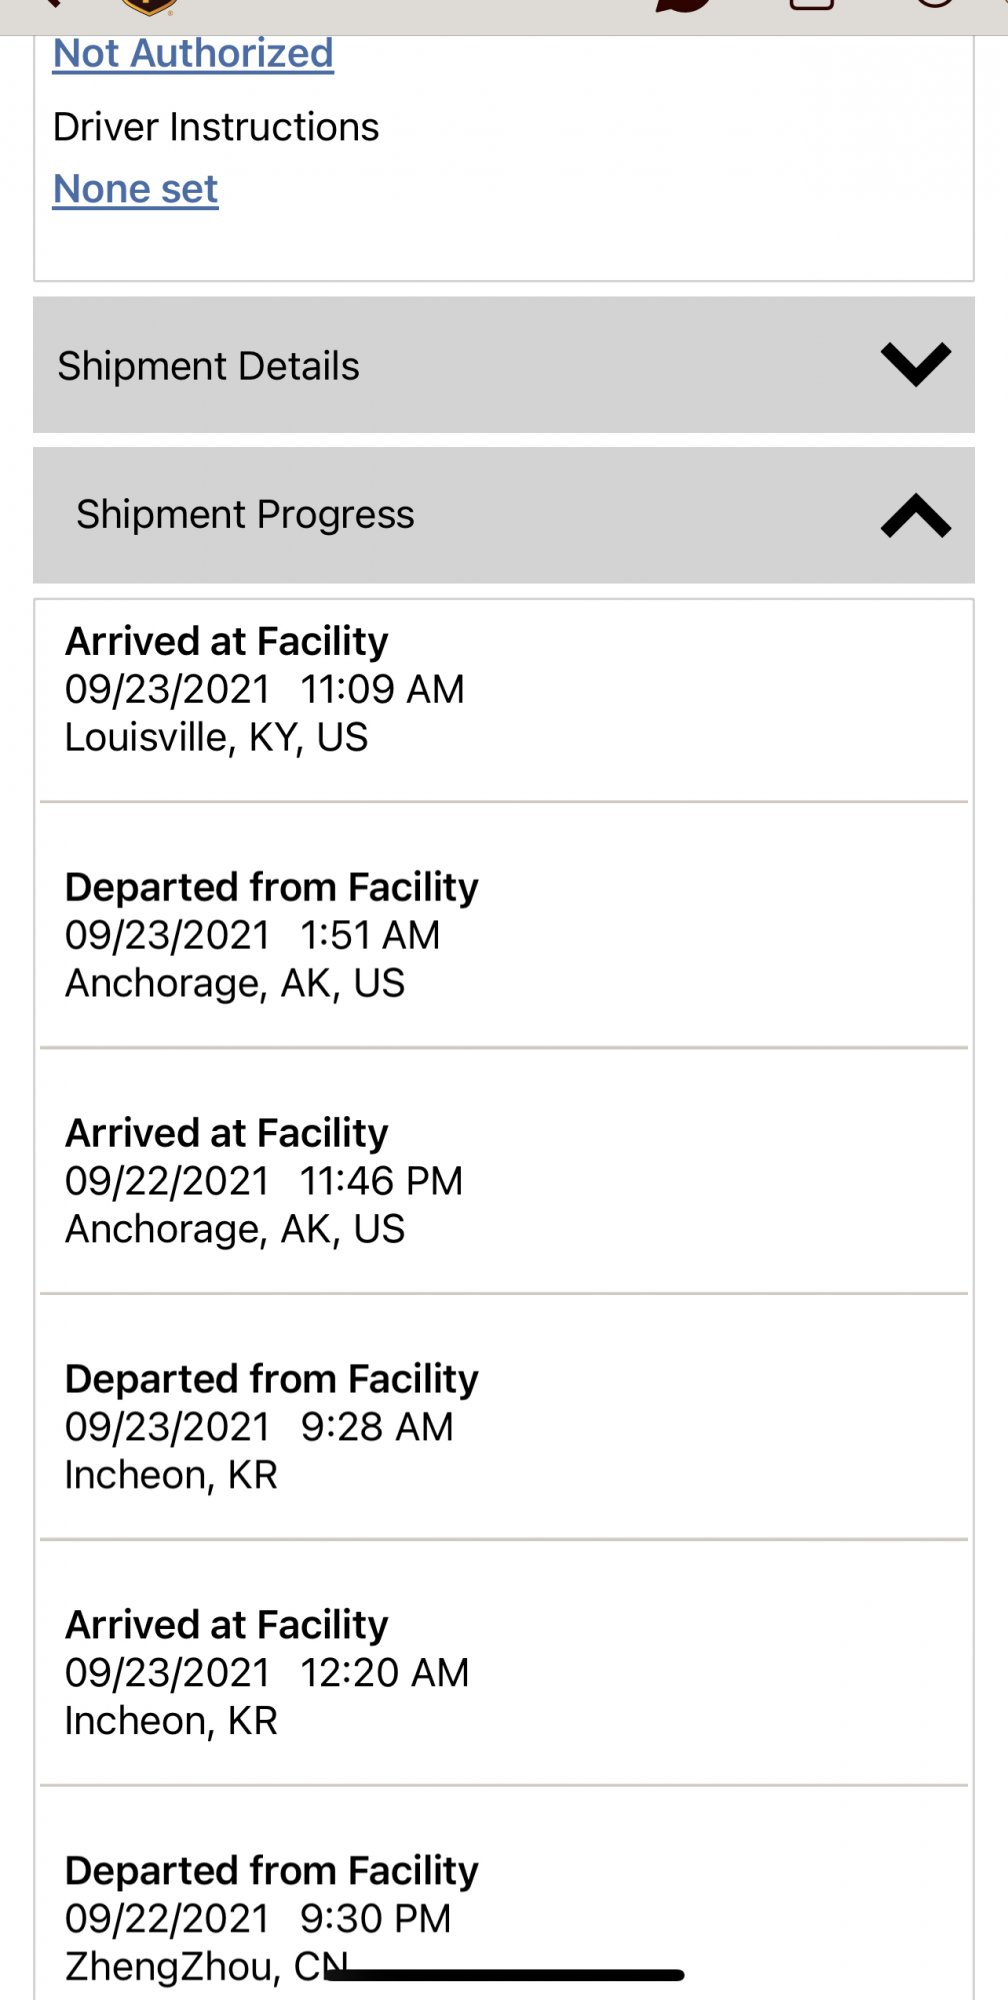The width and height of the screenshot is (1008, 2000).
Task: Open the None set driver instructions link
Action: point(135,189)
